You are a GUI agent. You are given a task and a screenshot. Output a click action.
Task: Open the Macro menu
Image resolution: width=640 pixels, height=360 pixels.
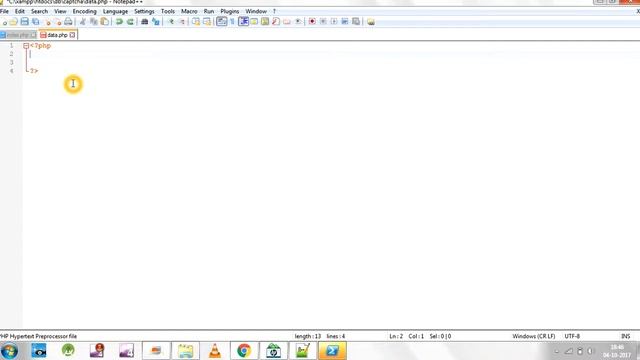point(189,11)
